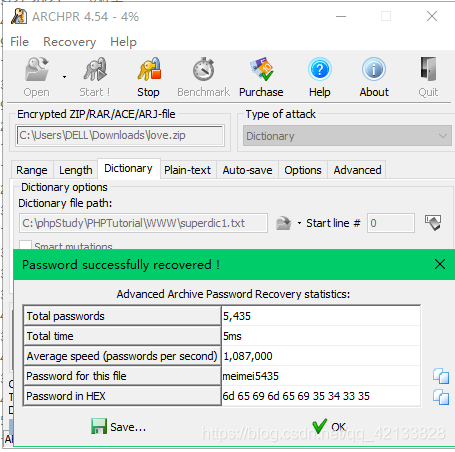Viewport: 455px width, 452px height.
Task: Click the encrypted file path field
Action: point(120,135)
